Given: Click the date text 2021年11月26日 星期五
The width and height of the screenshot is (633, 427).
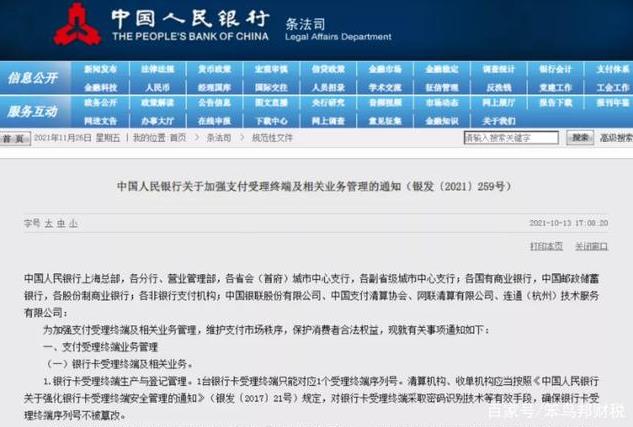Looking at the screenshot, I should [x=77, y=138].
